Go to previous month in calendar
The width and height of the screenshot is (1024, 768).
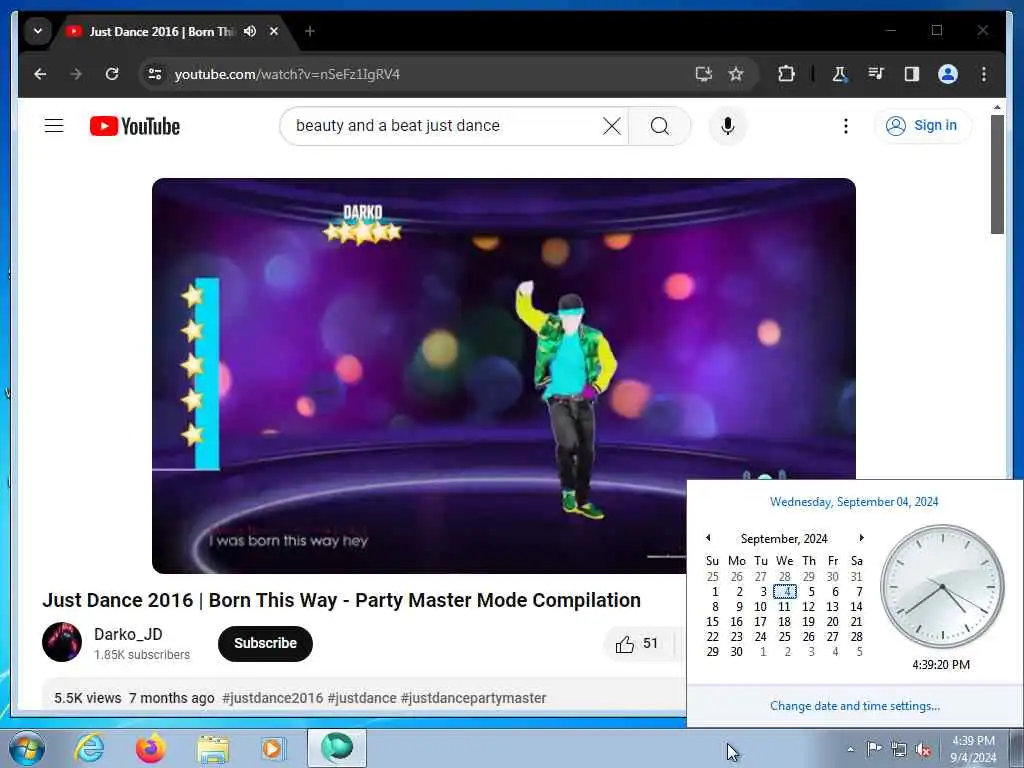click(708, 538)
